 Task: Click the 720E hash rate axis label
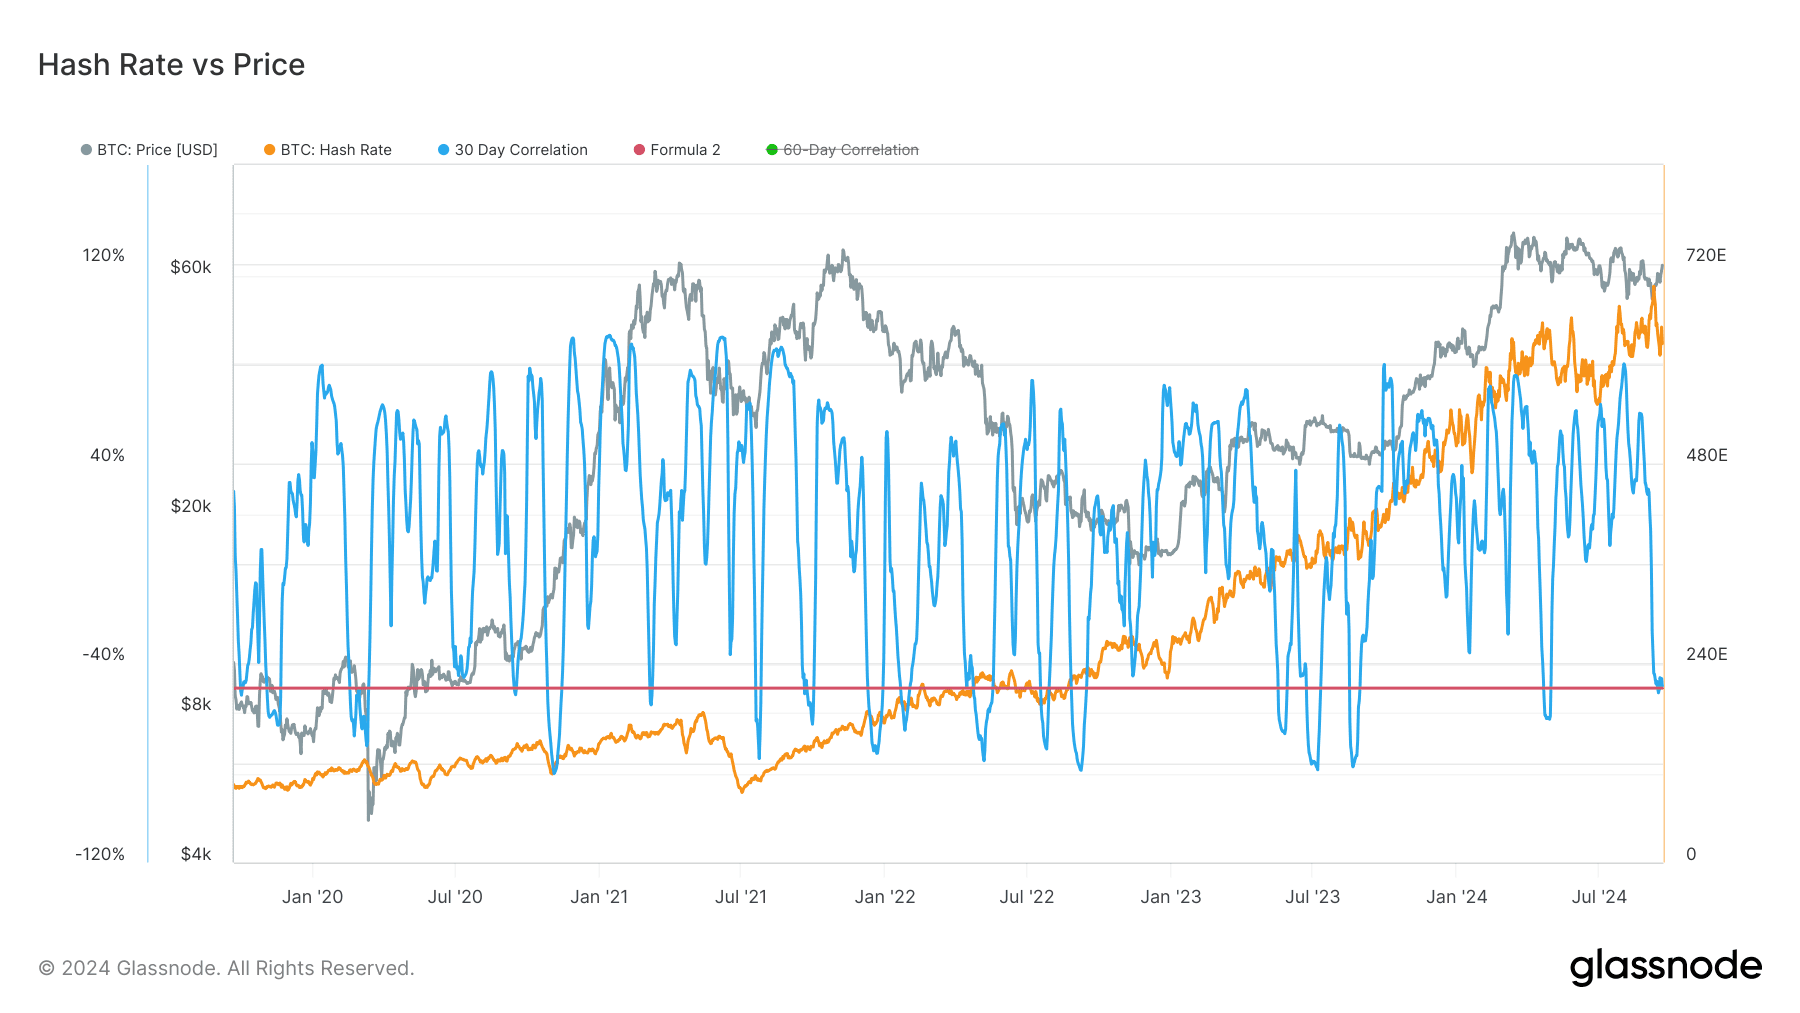[1706, 255]
